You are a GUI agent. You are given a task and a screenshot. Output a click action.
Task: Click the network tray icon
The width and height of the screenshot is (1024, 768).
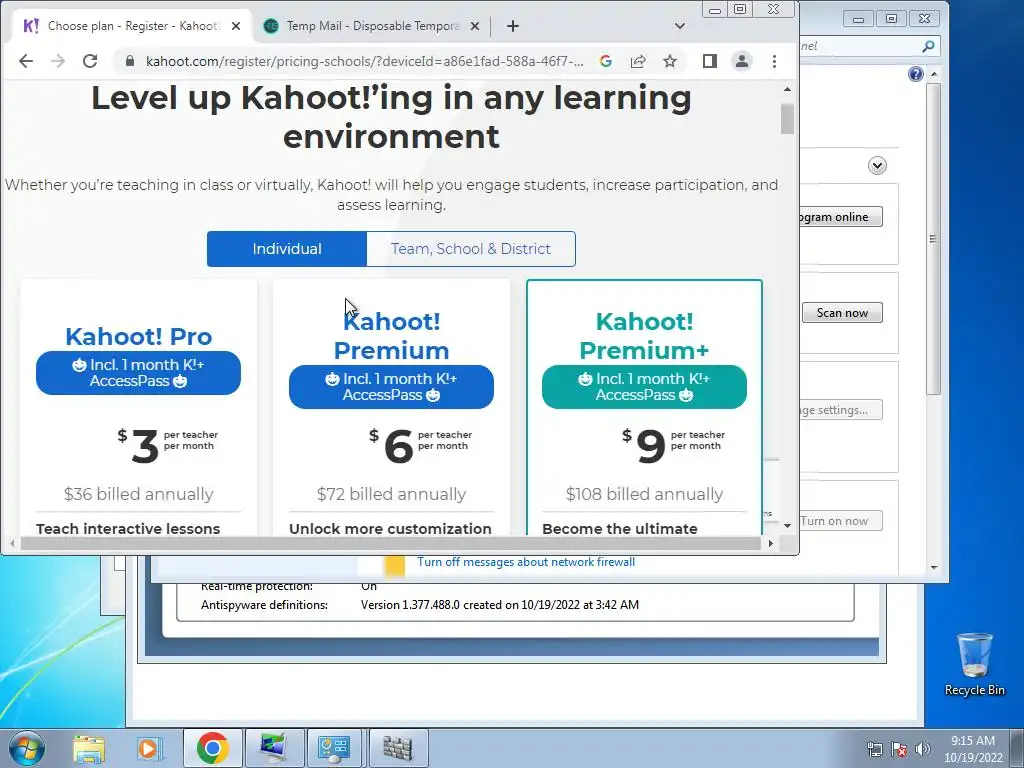point(875,749)
